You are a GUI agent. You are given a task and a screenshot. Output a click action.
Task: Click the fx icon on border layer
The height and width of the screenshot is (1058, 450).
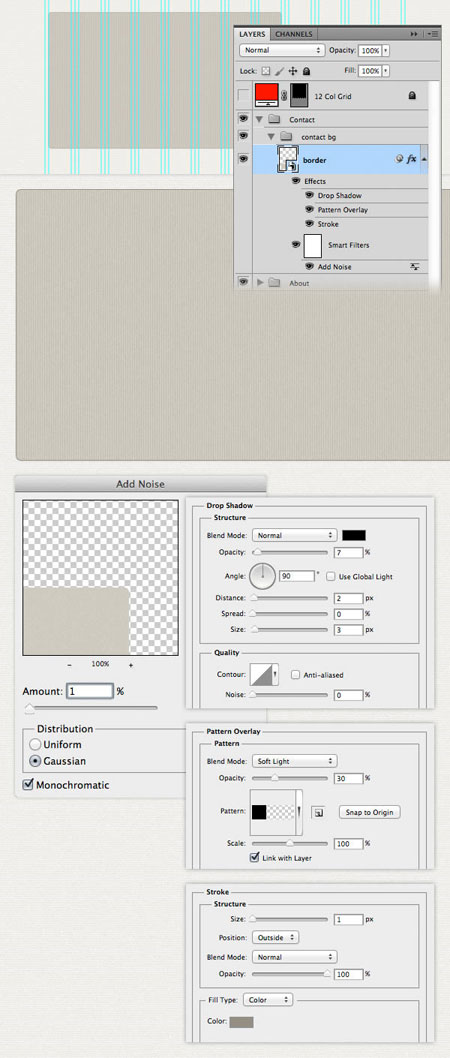(411, 160)
